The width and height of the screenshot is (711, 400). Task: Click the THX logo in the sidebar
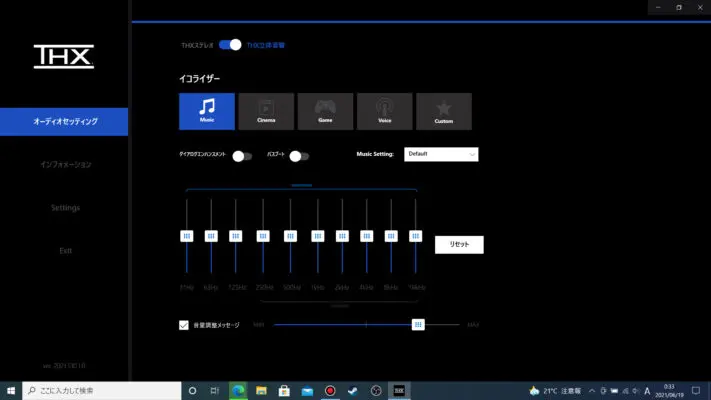[64, 57]
